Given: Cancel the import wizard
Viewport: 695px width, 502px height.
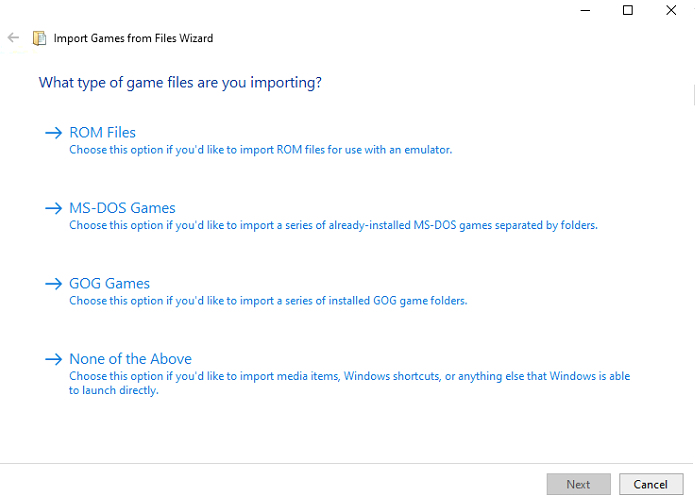Looking at the screenshot, I should coord(651,484).
